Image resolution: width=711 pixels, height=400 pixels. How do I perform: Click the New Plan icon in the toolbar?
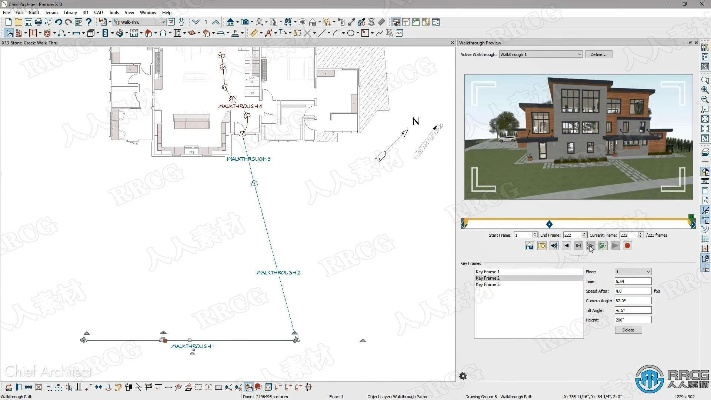[x=6, y=21]
